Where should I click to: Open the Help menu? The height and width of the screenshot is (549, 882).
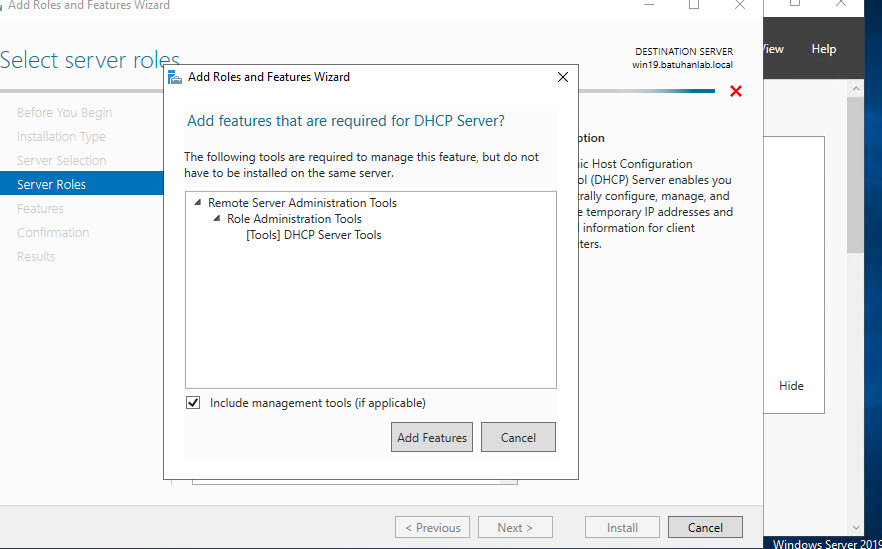click(823, 49)
